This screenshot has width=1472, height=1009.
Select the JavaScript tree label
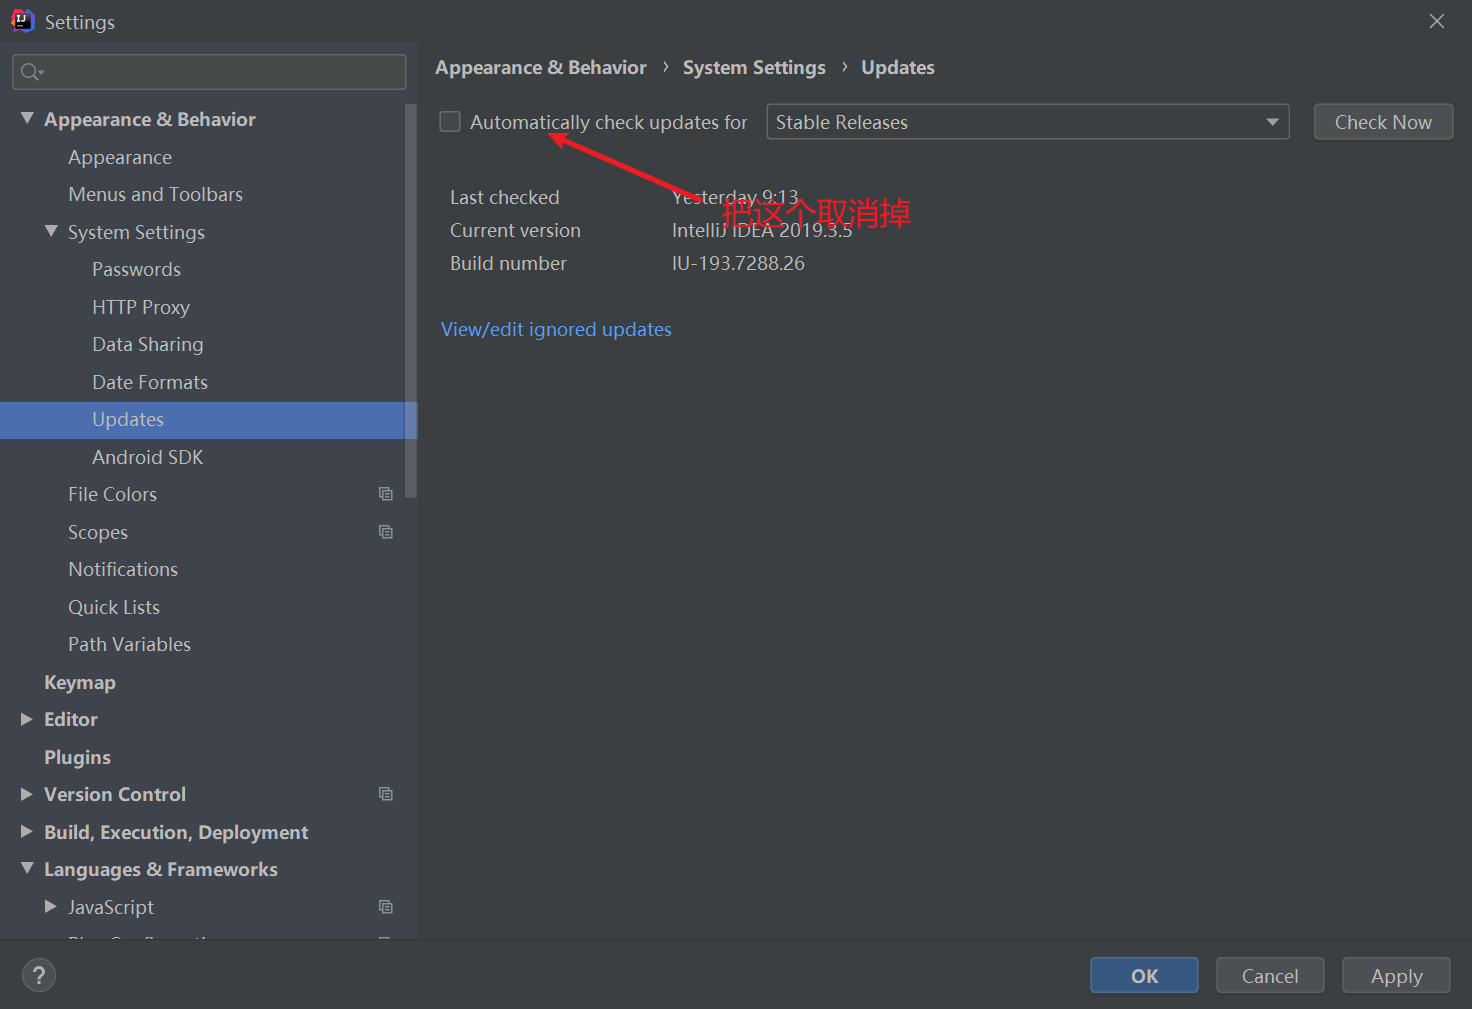(x=111, y=907)
